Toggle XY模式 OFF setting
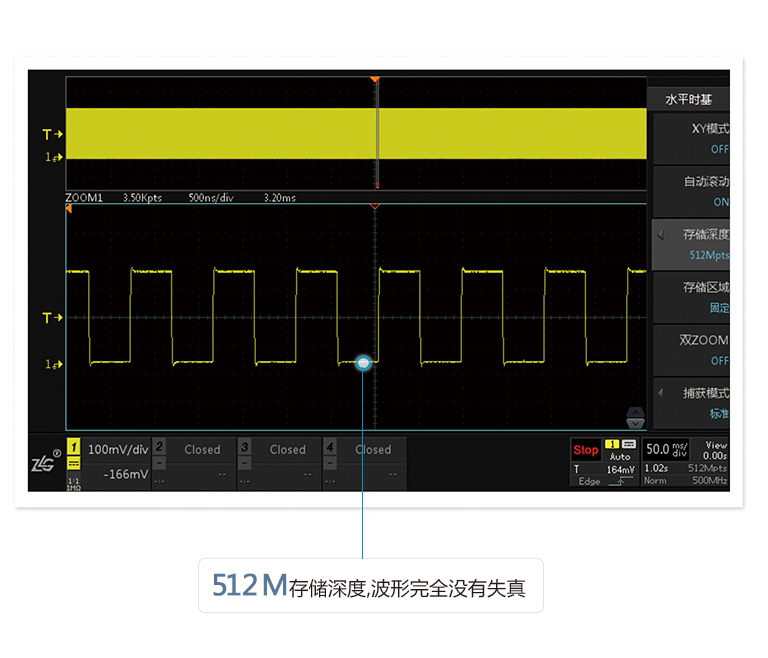Viewport: 768px width, 658px height. 691,138
